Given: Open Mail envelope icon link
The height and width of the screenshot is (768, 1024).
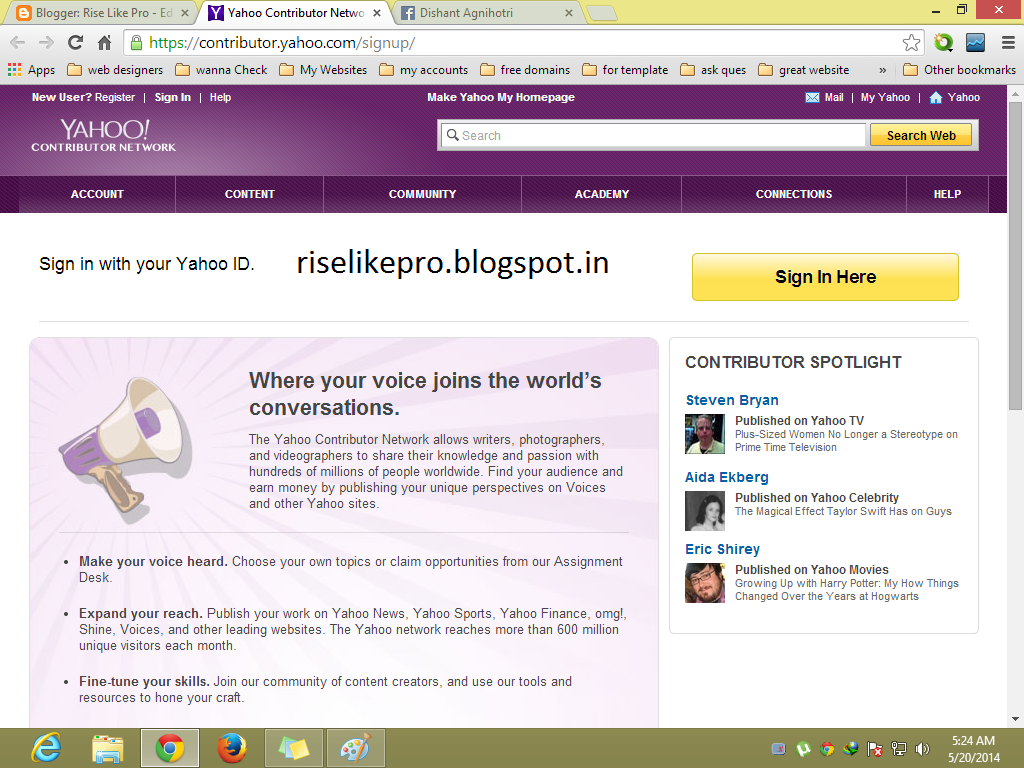Looking at the screenshot, I should 812,97.
